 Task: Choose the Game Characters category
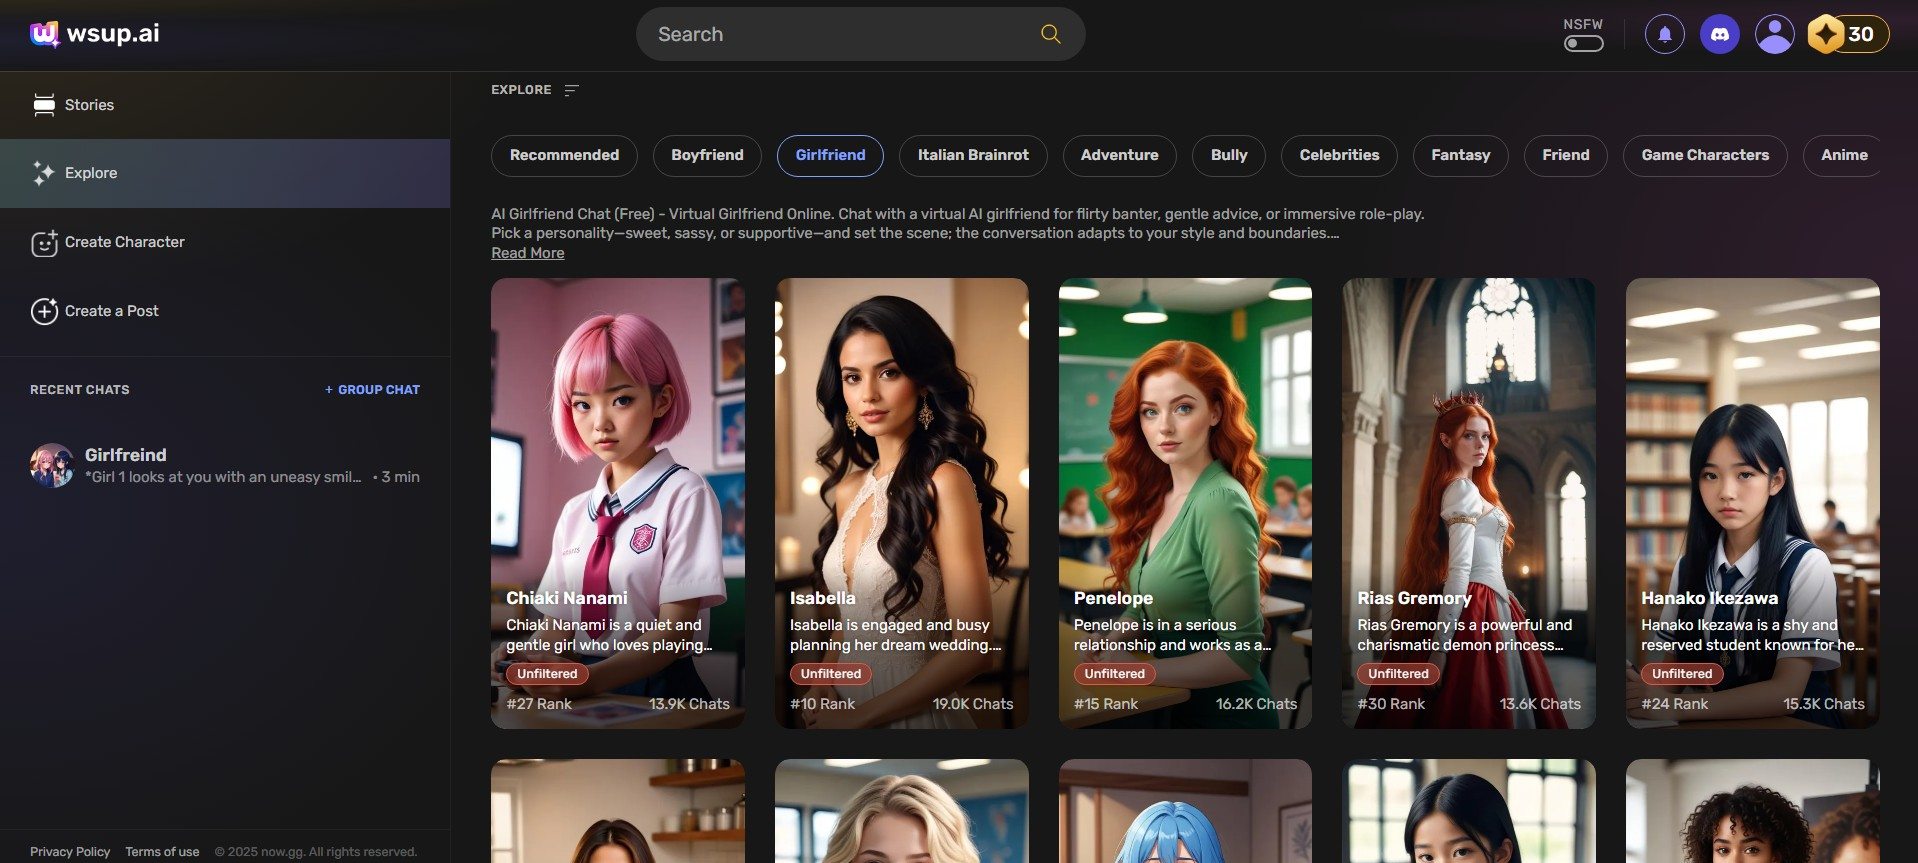(1704, 155)
